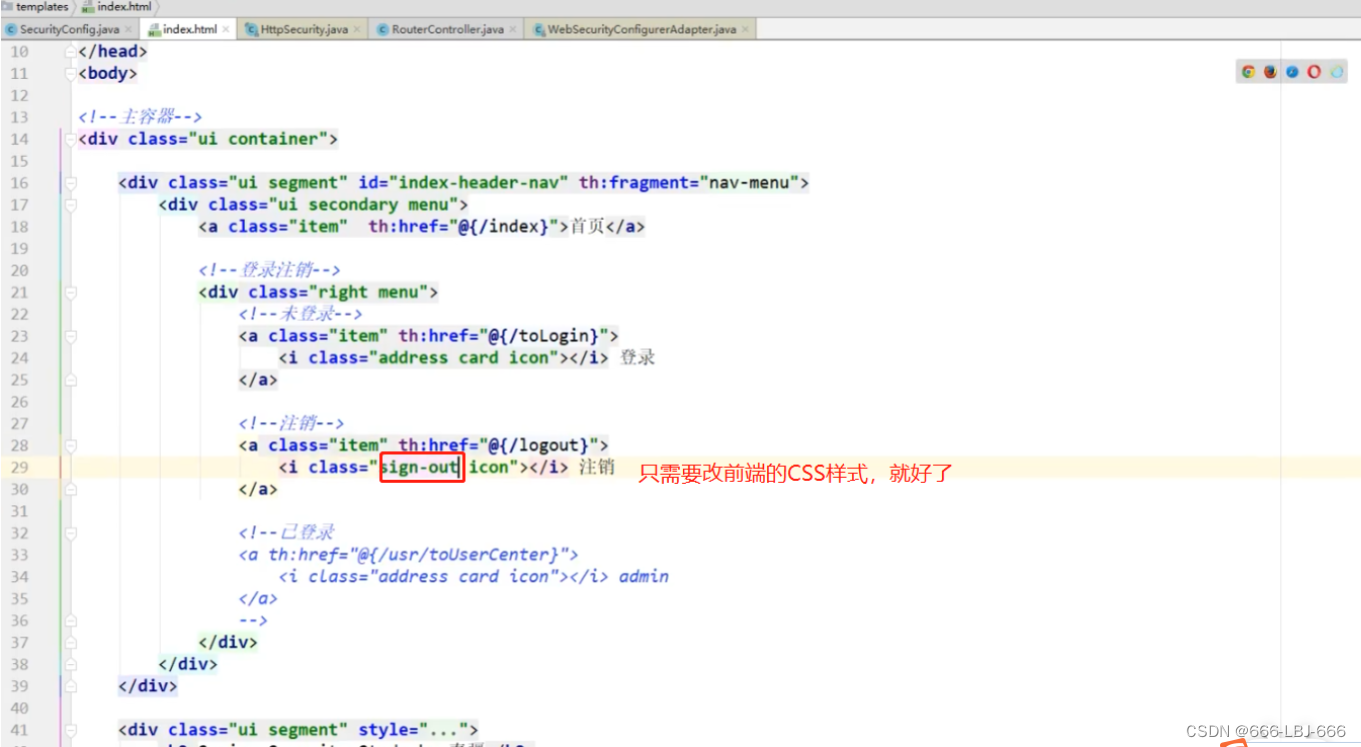Image resolution: width=1361 pixels, height=747 pixels.
Task: Expand the folded style="..." attribute
Action: pos(414,730)
